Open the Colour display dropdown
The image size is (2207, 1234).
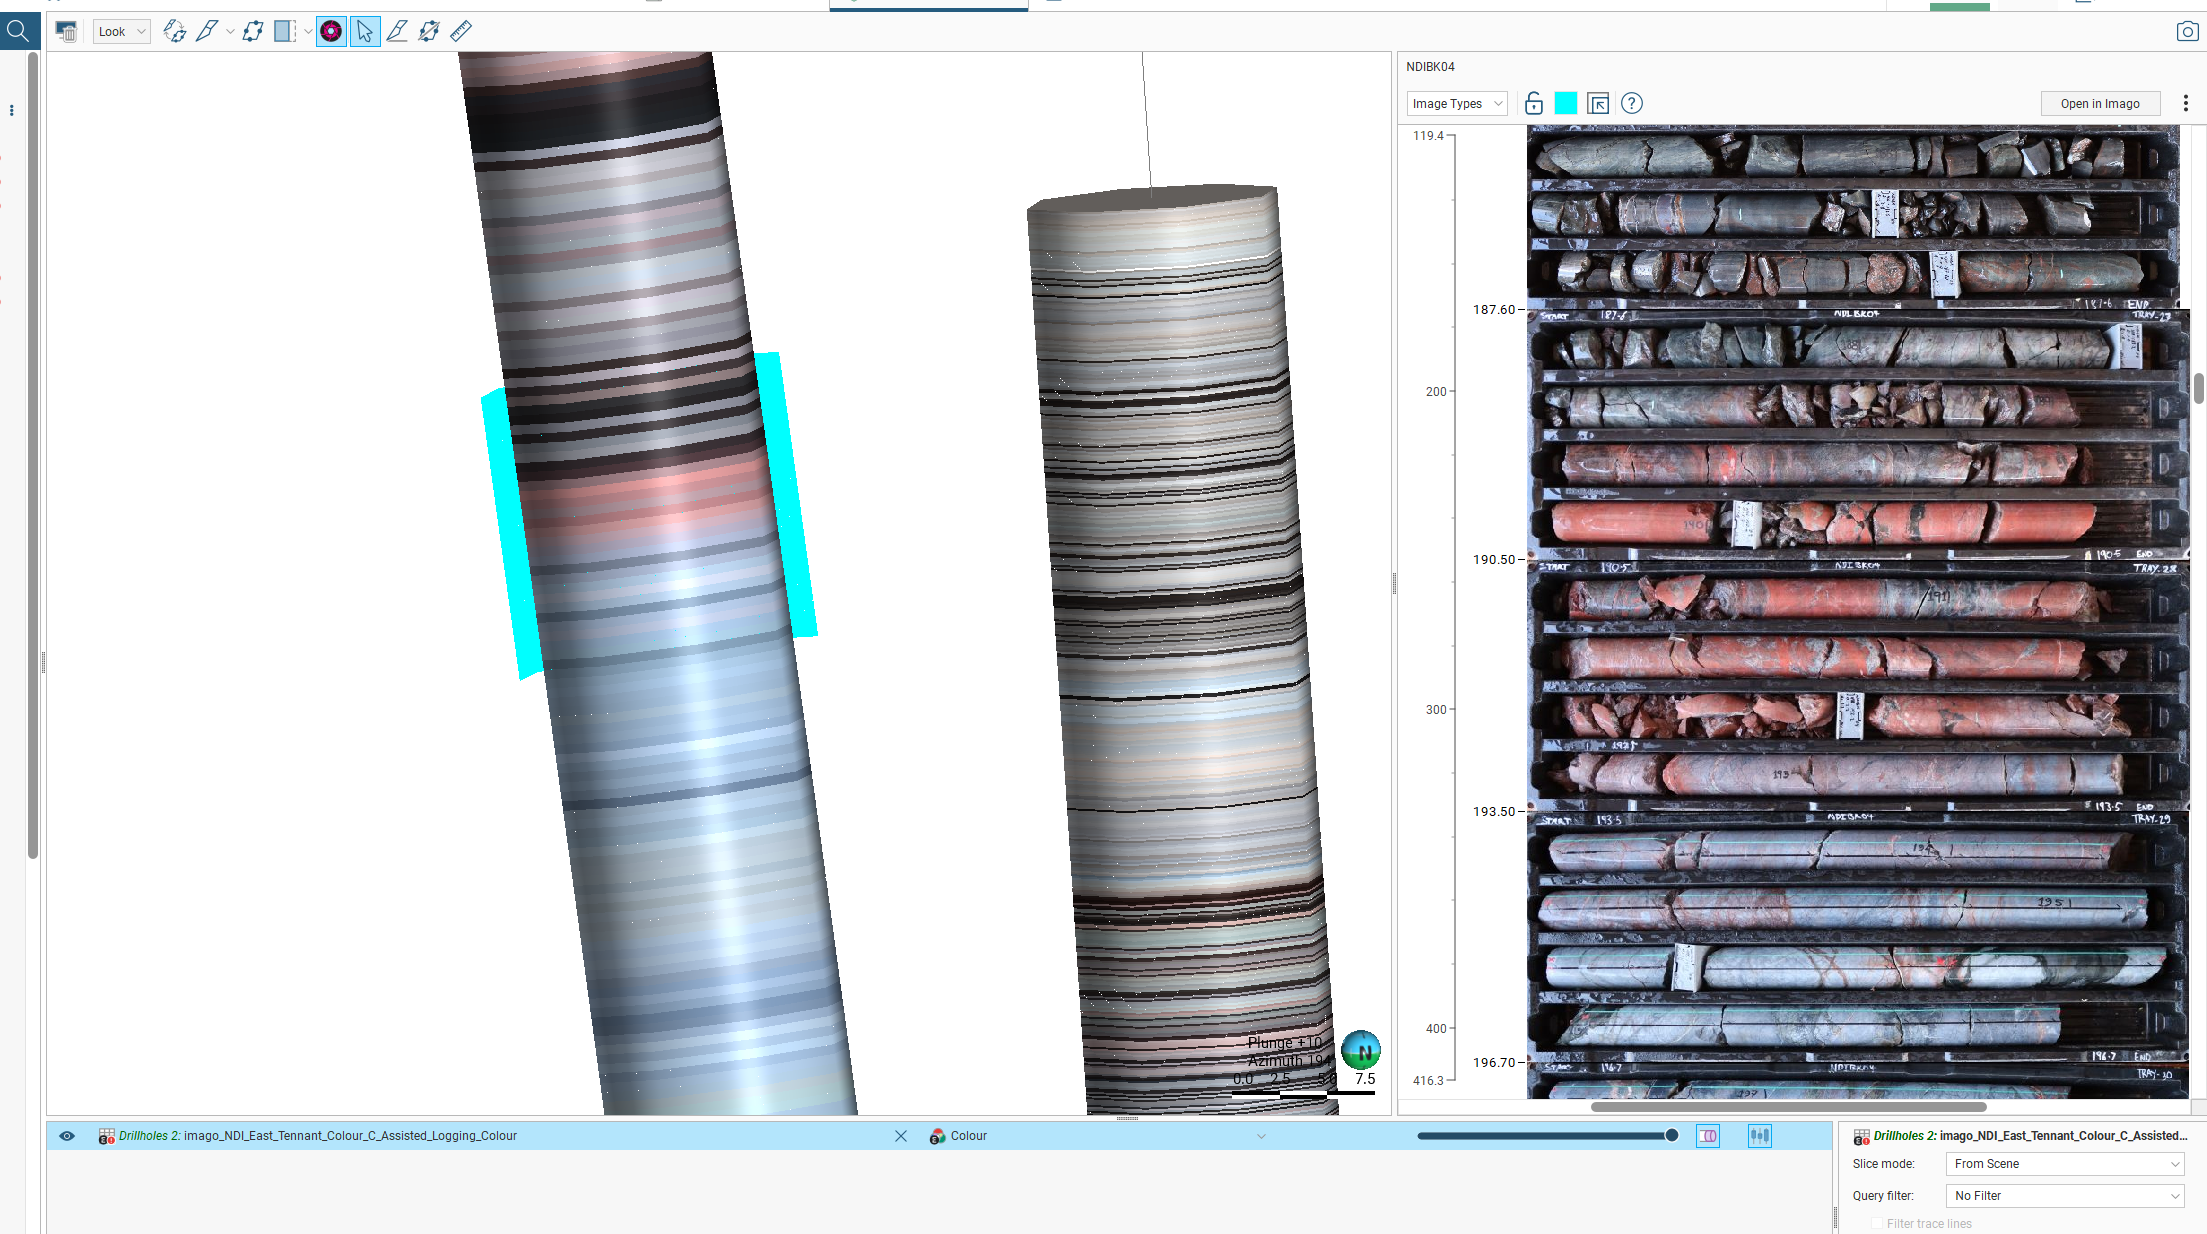(x=1098, y=1136)
